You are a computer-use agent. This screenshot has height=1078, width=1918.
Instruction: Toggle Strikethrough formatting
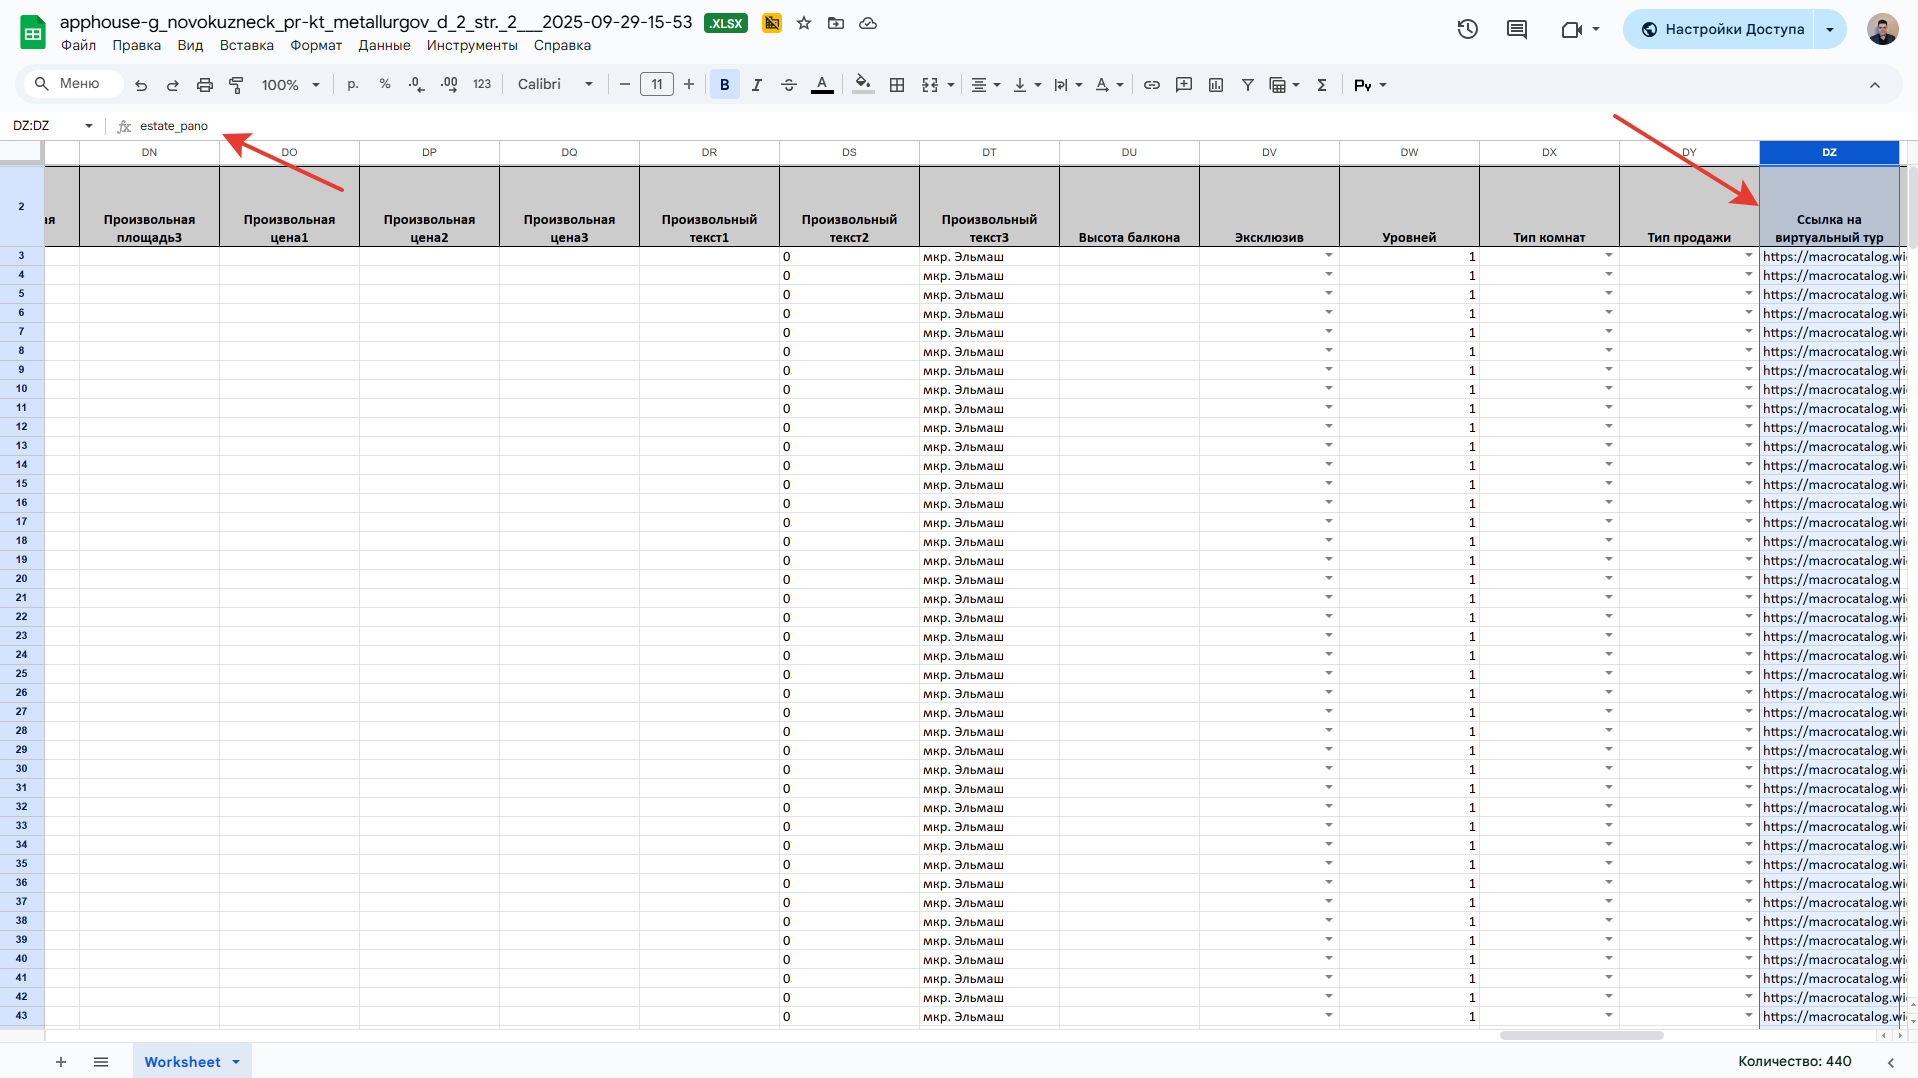click(x=789, y=85)
